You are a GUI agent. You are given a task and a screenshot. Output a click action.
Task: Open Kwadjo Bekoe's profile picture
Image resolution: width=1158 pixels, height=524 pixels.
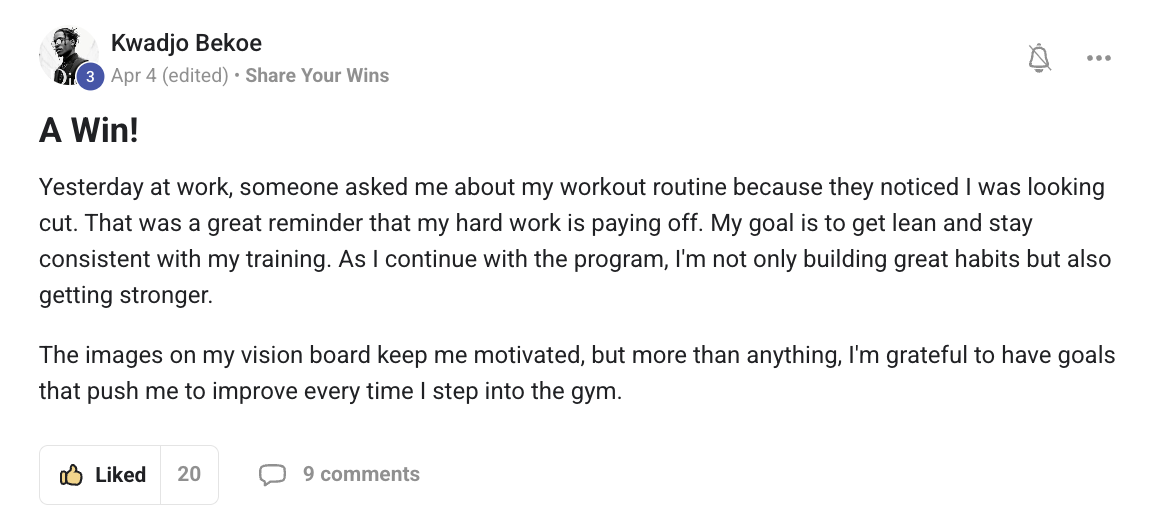(x=66, y=54)
